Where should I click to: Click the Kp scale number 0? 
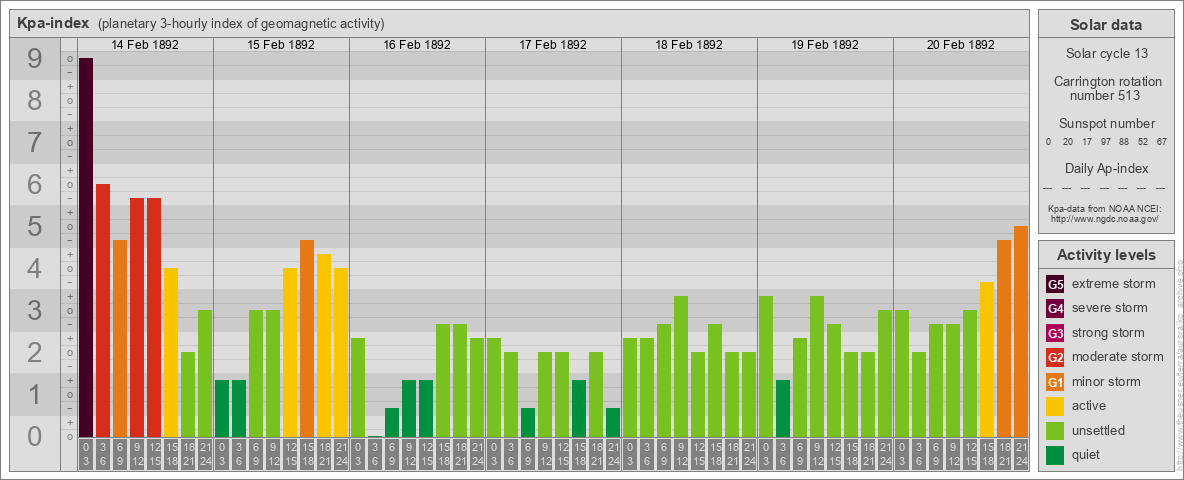coord(34,436)
